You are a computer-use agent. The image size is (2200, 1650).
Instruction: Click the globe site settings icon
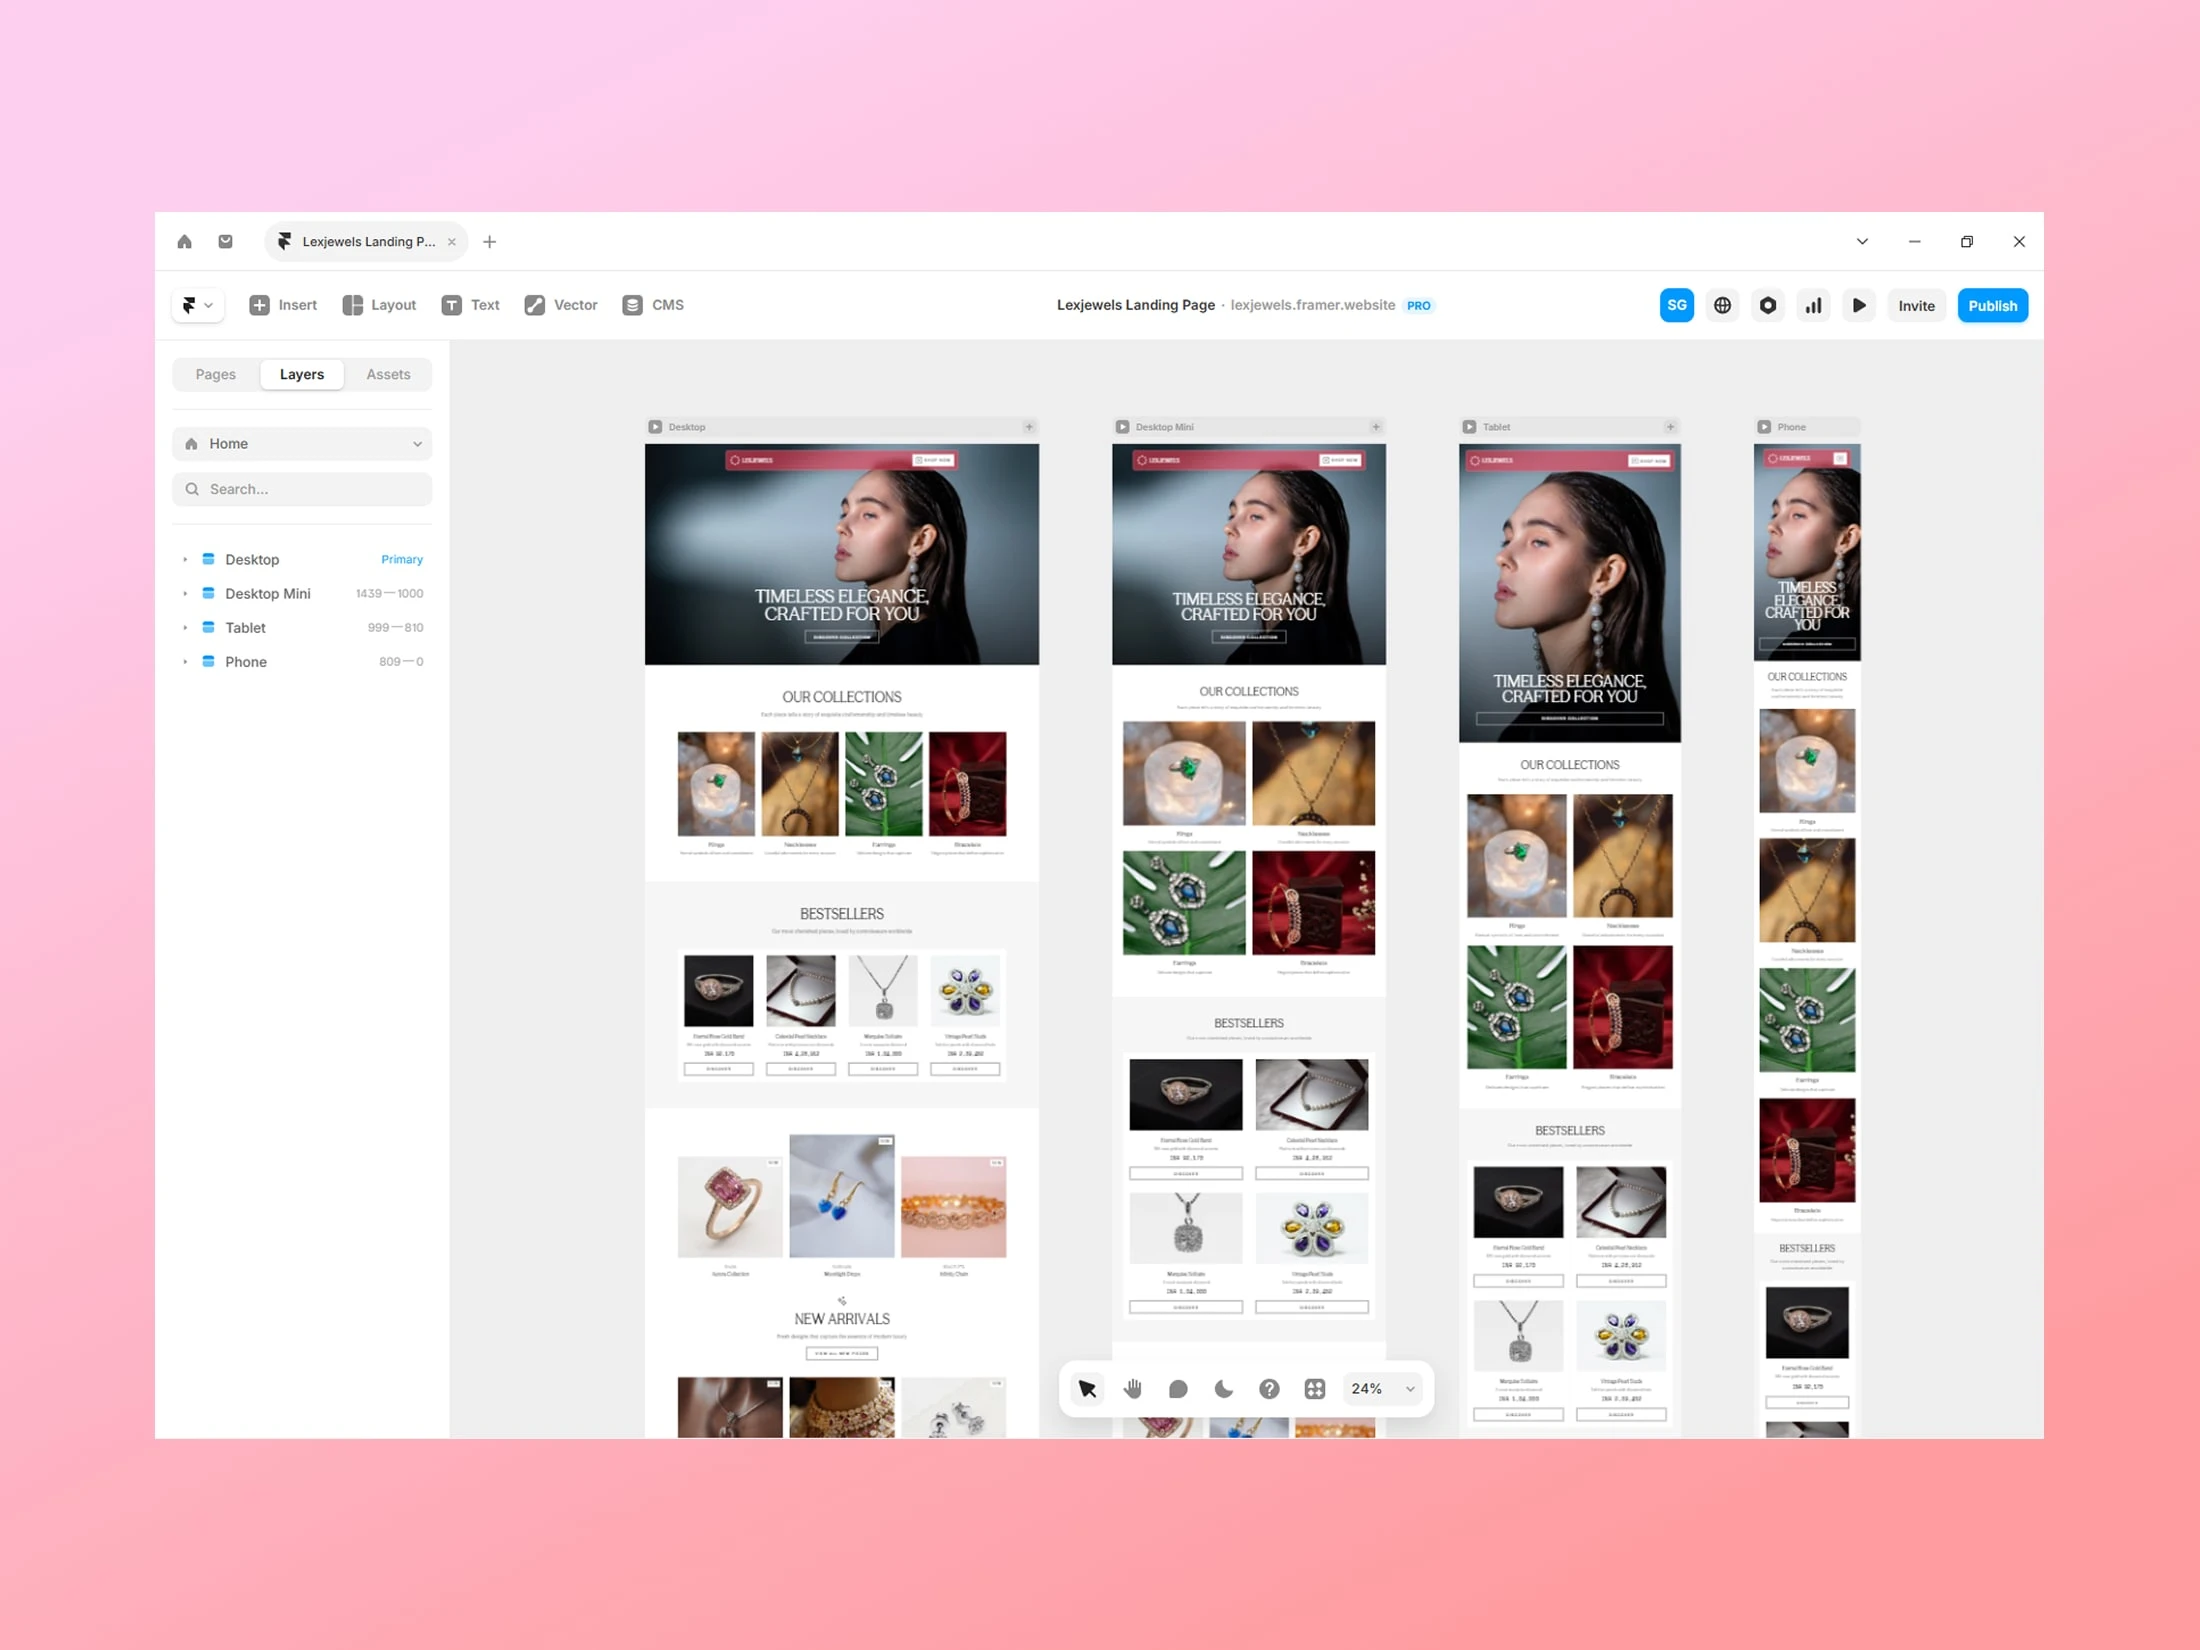[x=1722, y=305]
